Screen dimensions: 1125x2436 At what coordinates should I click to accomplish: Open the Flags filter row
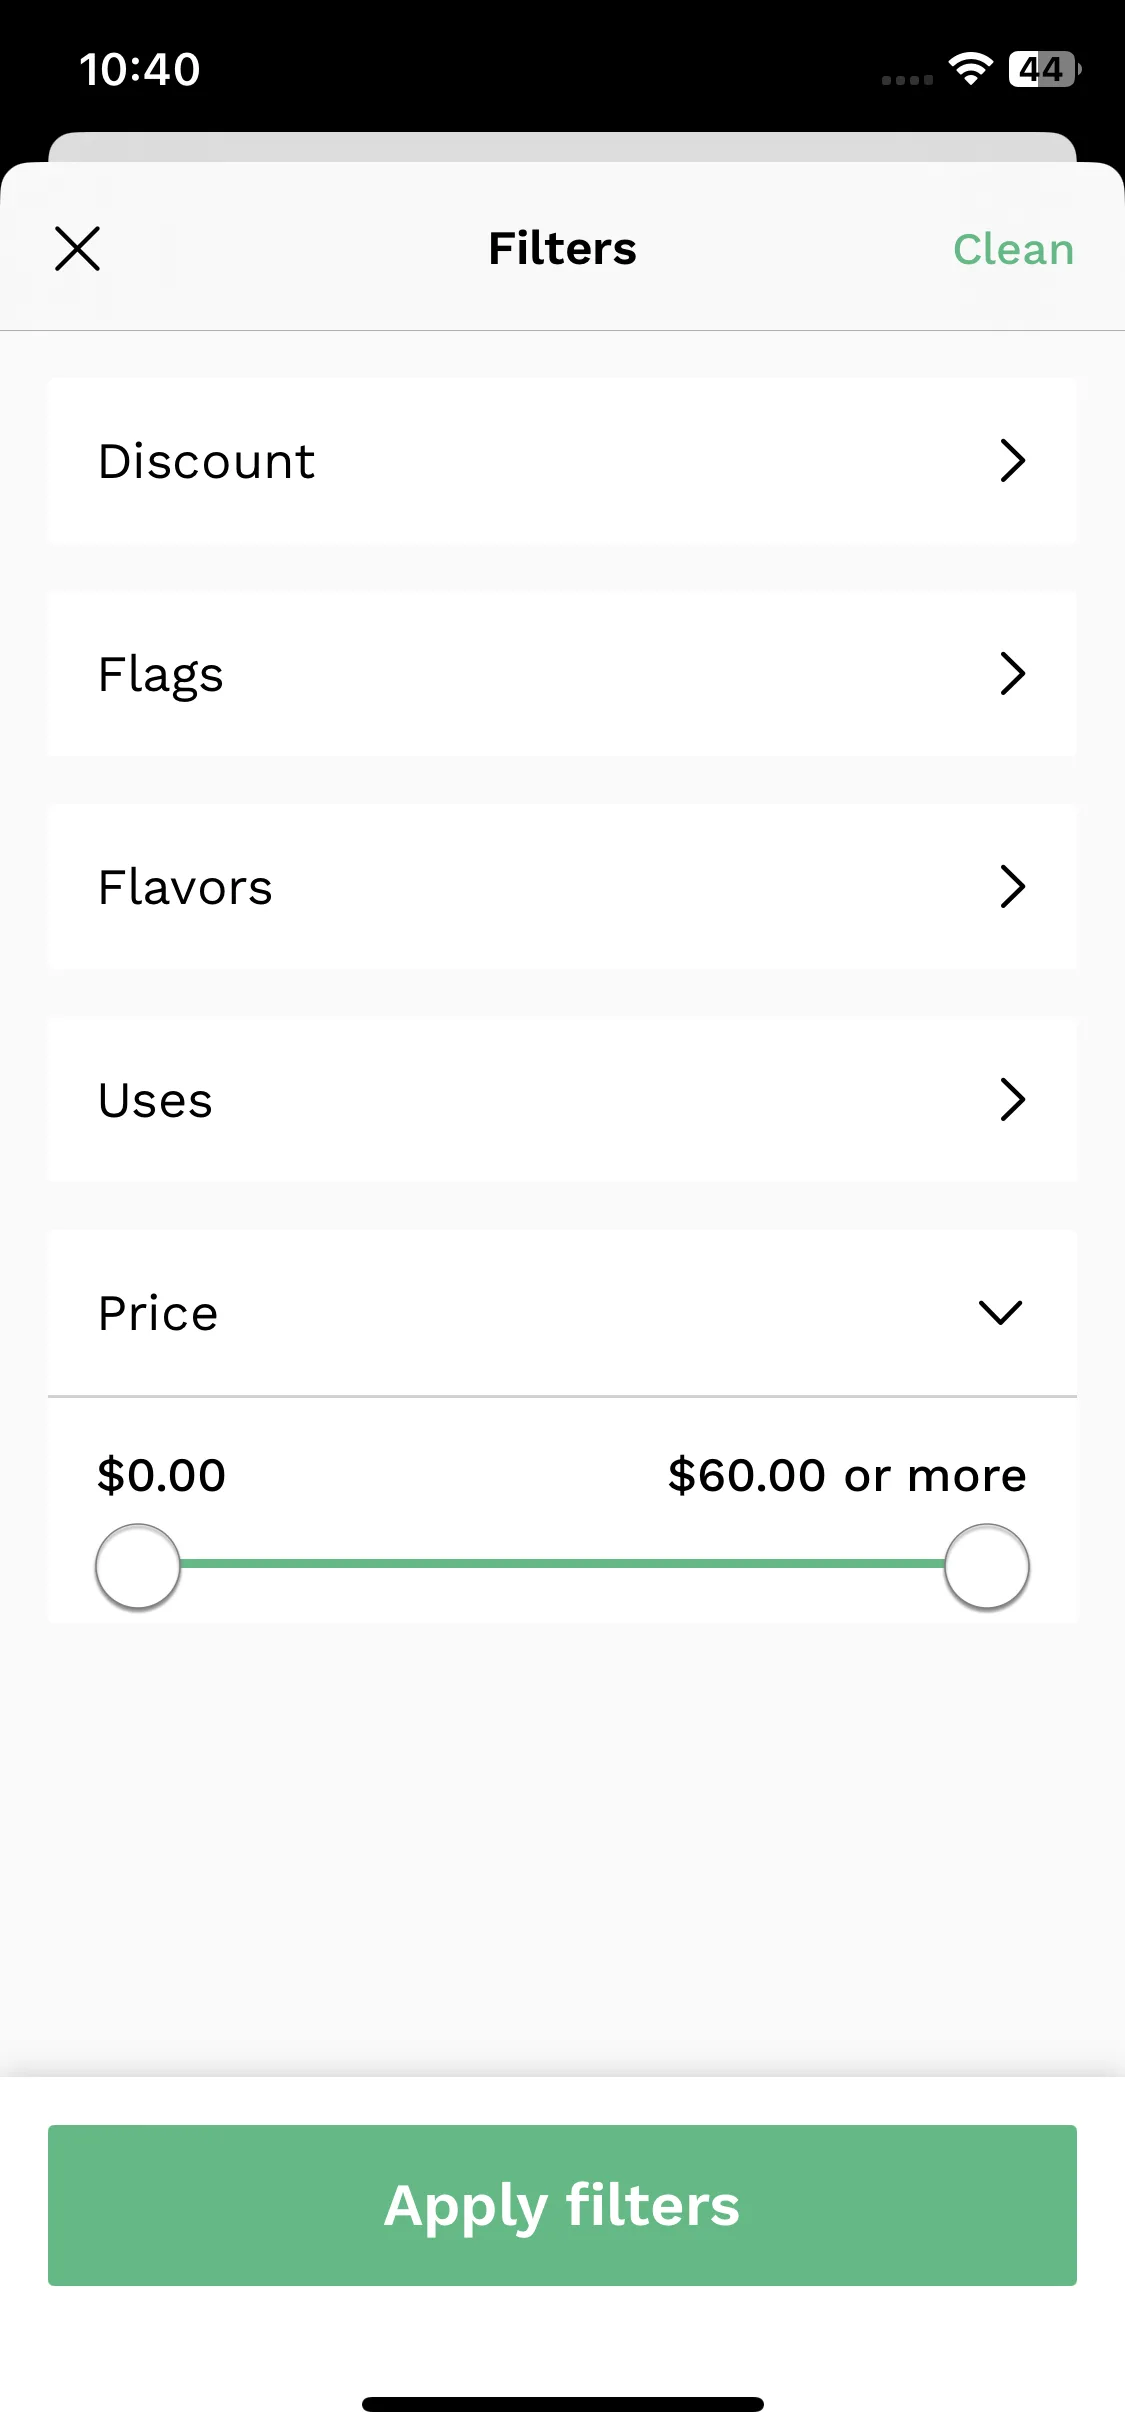562,674
